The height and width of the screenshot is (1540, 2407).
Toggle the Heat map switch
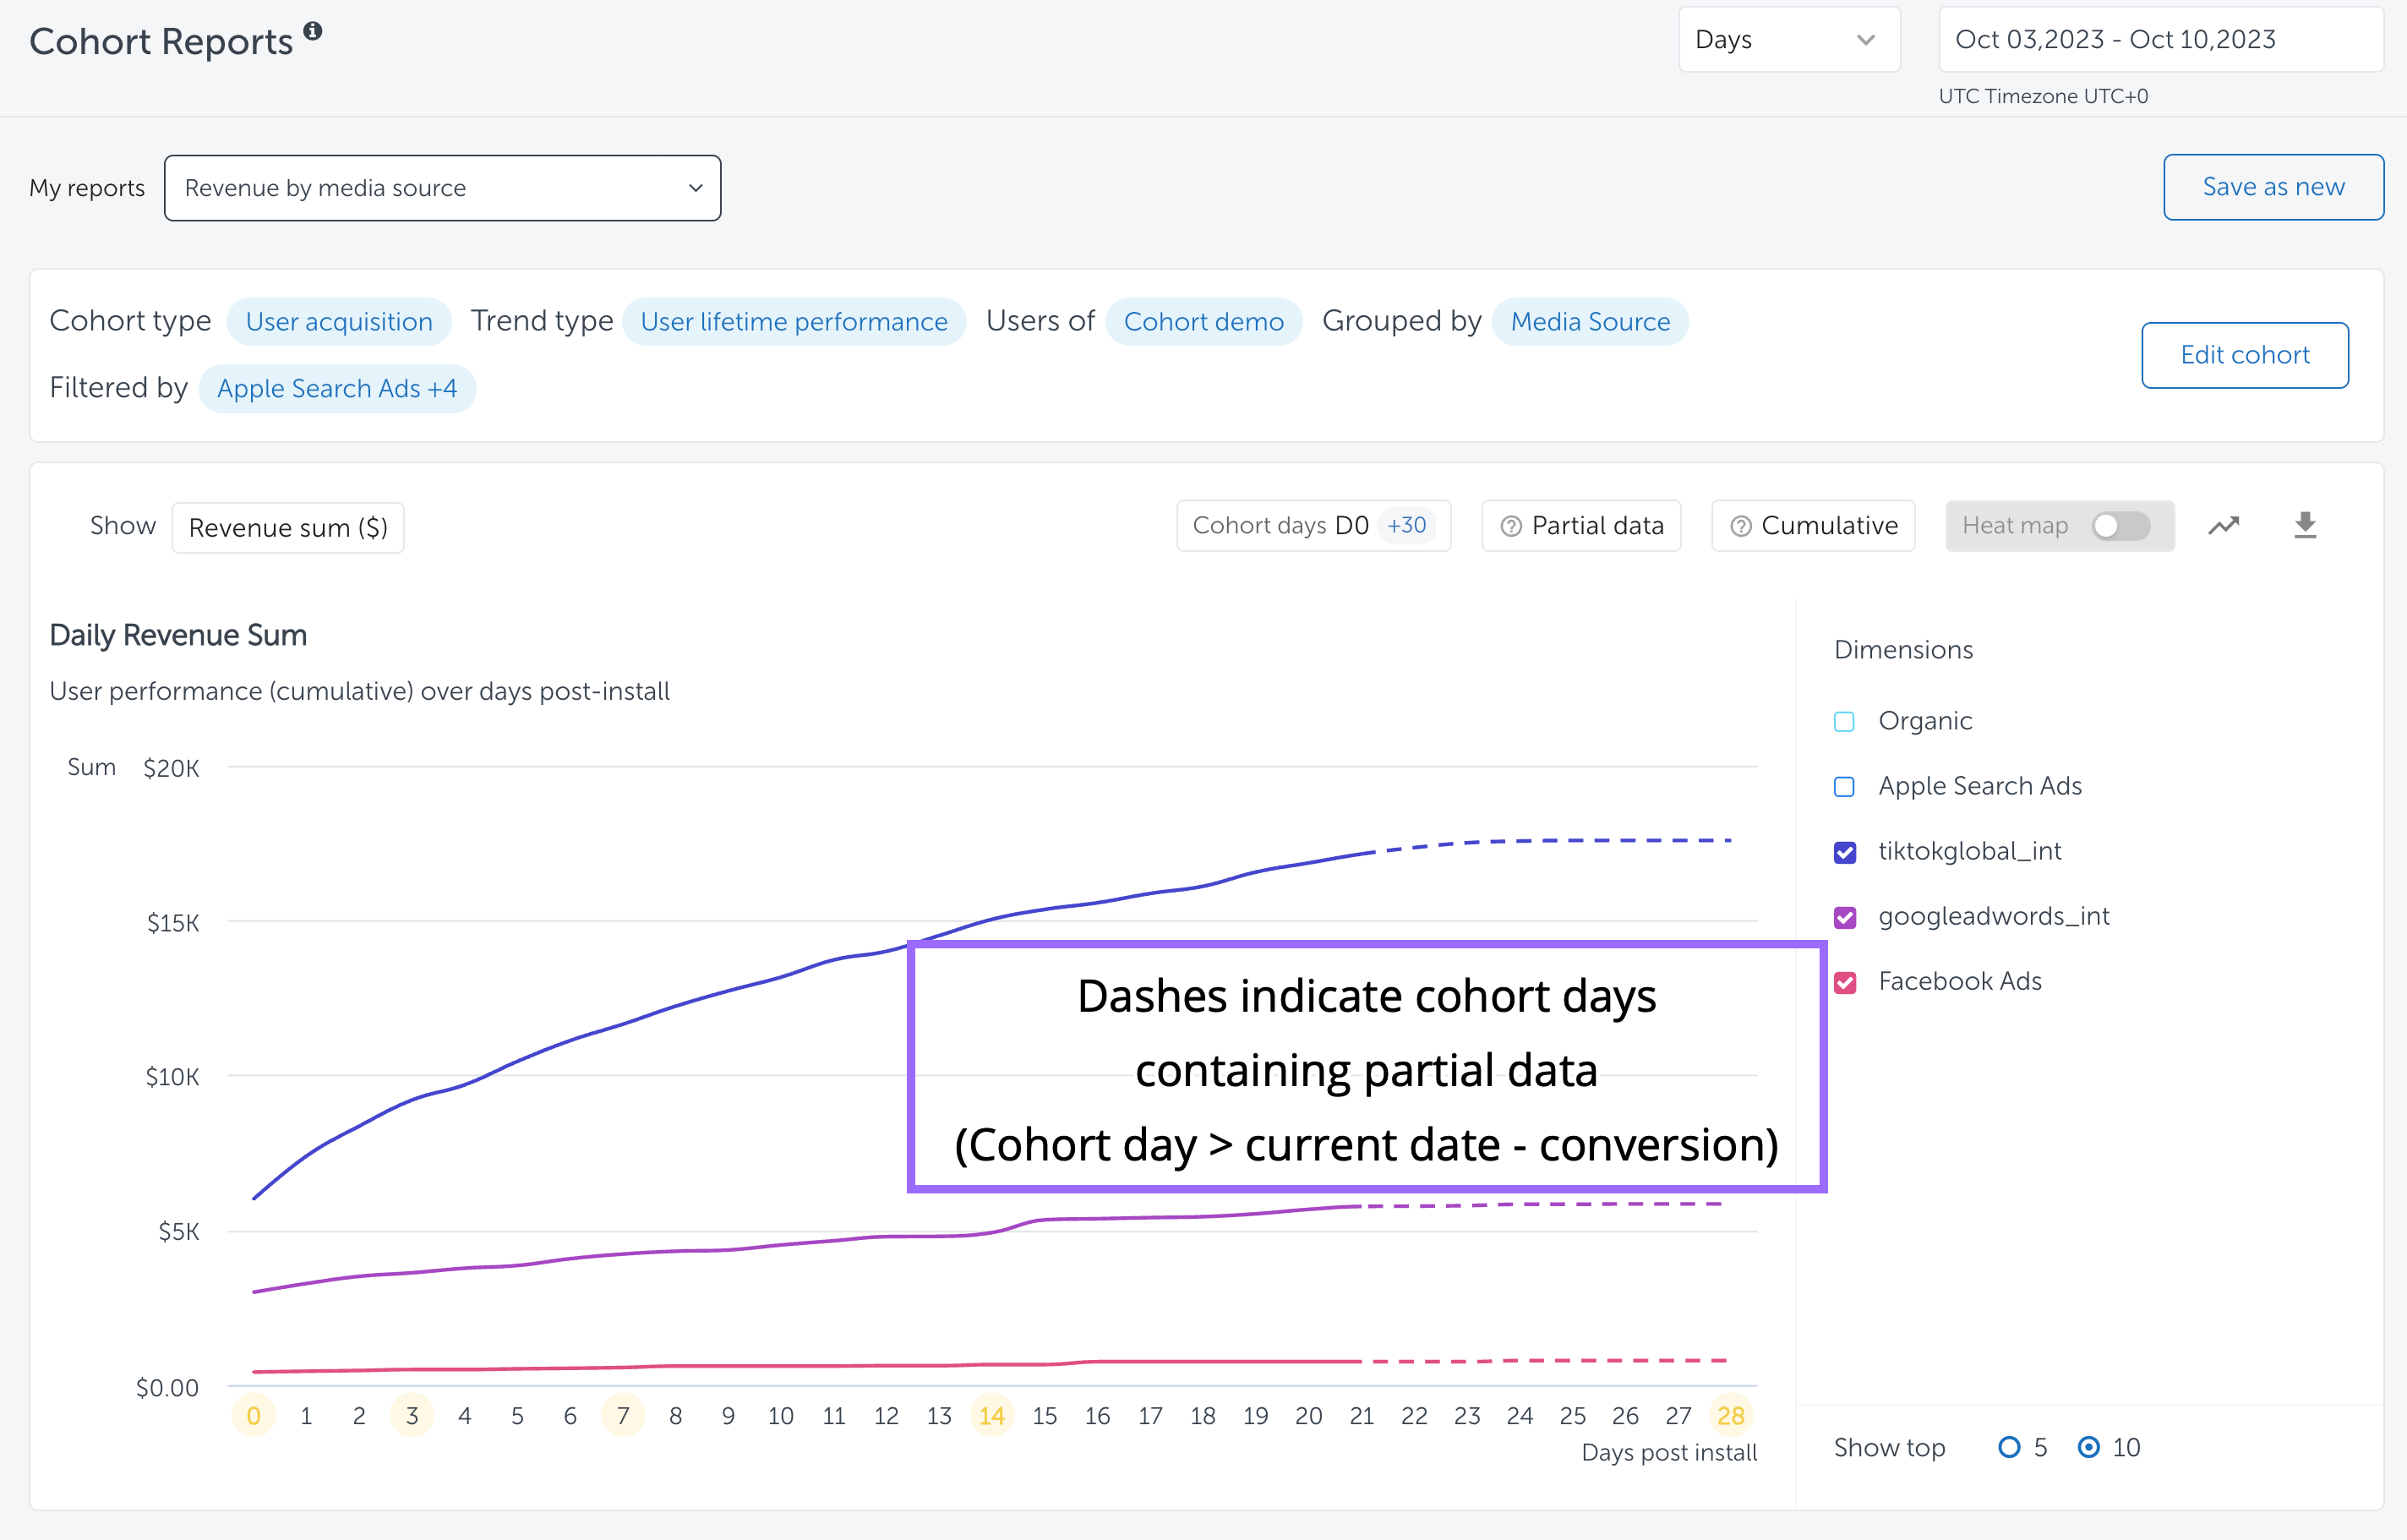[2120, 526]
